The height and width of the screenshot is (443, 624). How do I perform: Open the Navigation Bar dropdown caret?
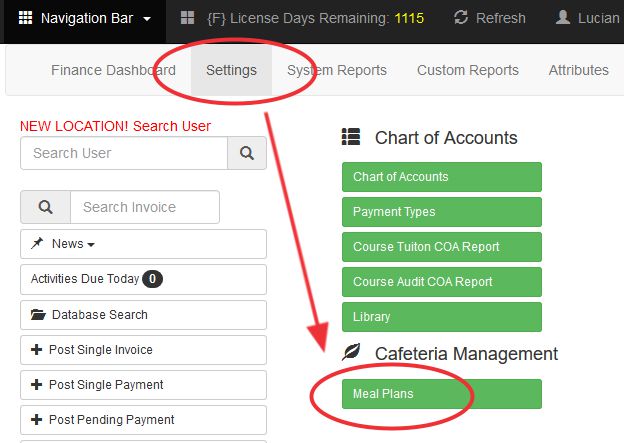pyautogui.click(x=147, y=19)
